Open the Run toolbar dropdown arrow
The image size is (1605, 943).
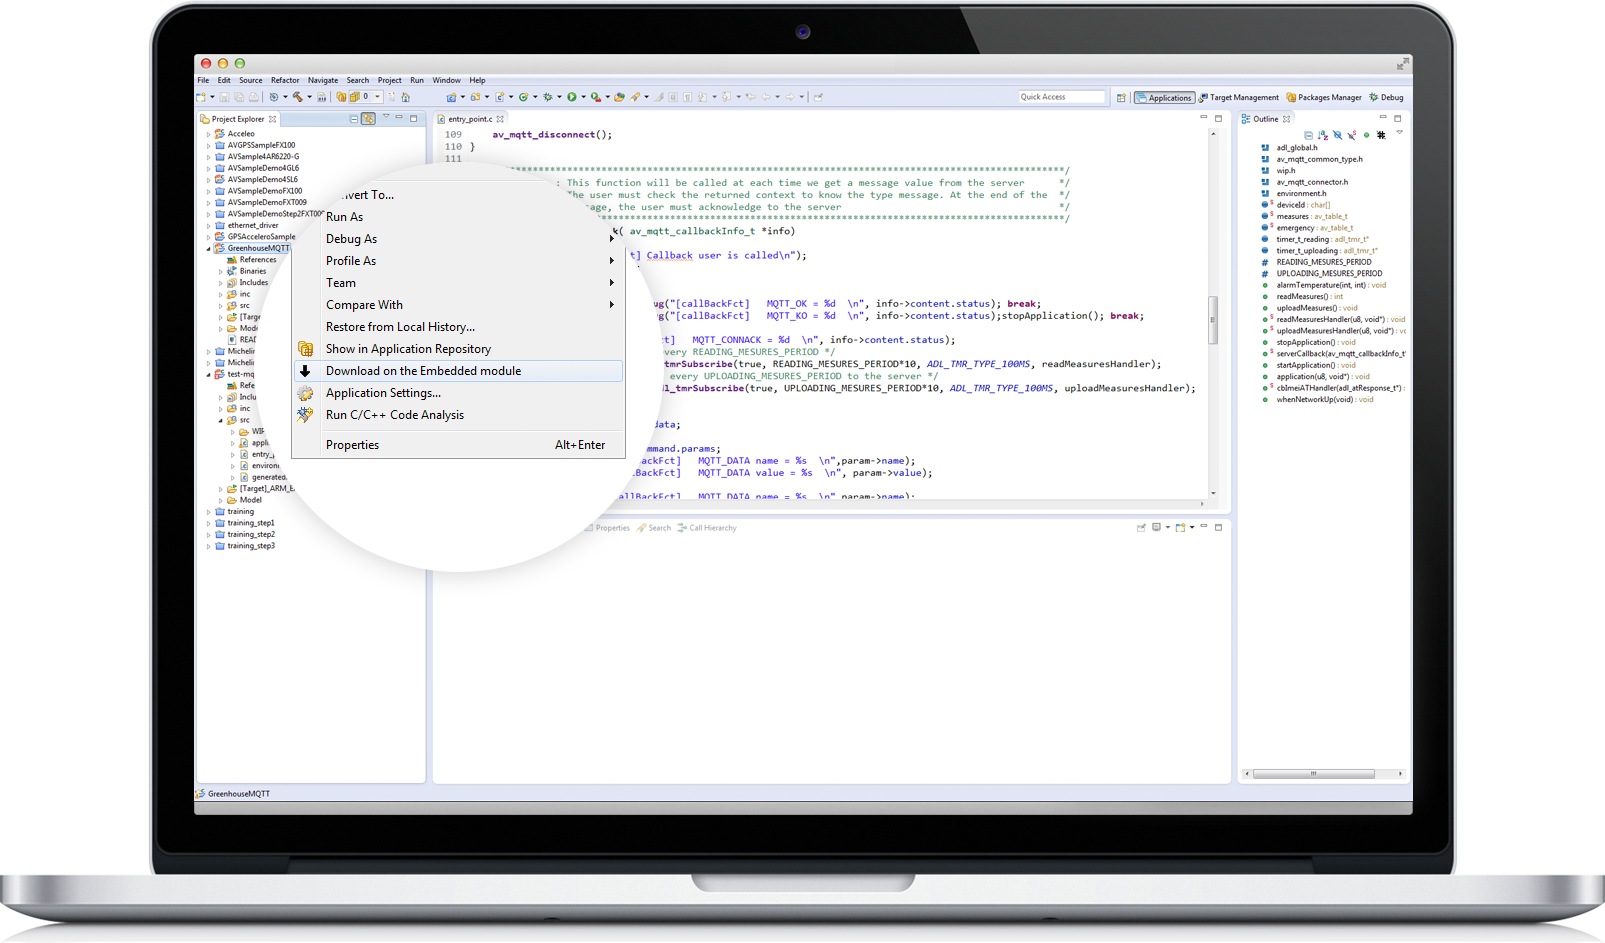click(583, 97)
